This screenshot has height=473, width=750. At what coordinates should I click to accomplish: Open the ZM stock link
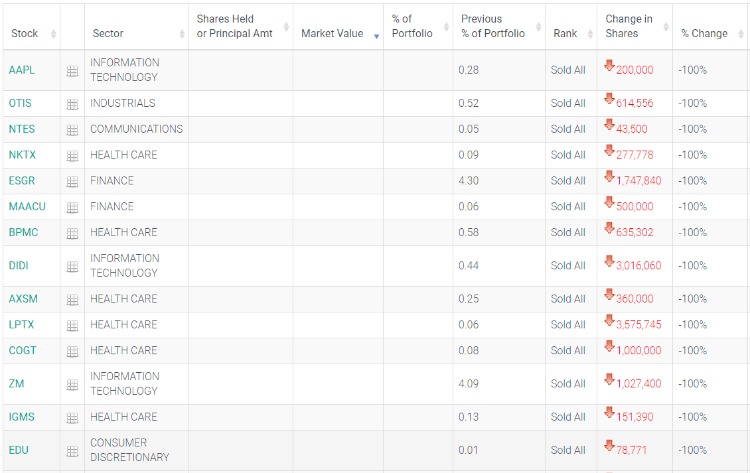[x=16, y=384]
